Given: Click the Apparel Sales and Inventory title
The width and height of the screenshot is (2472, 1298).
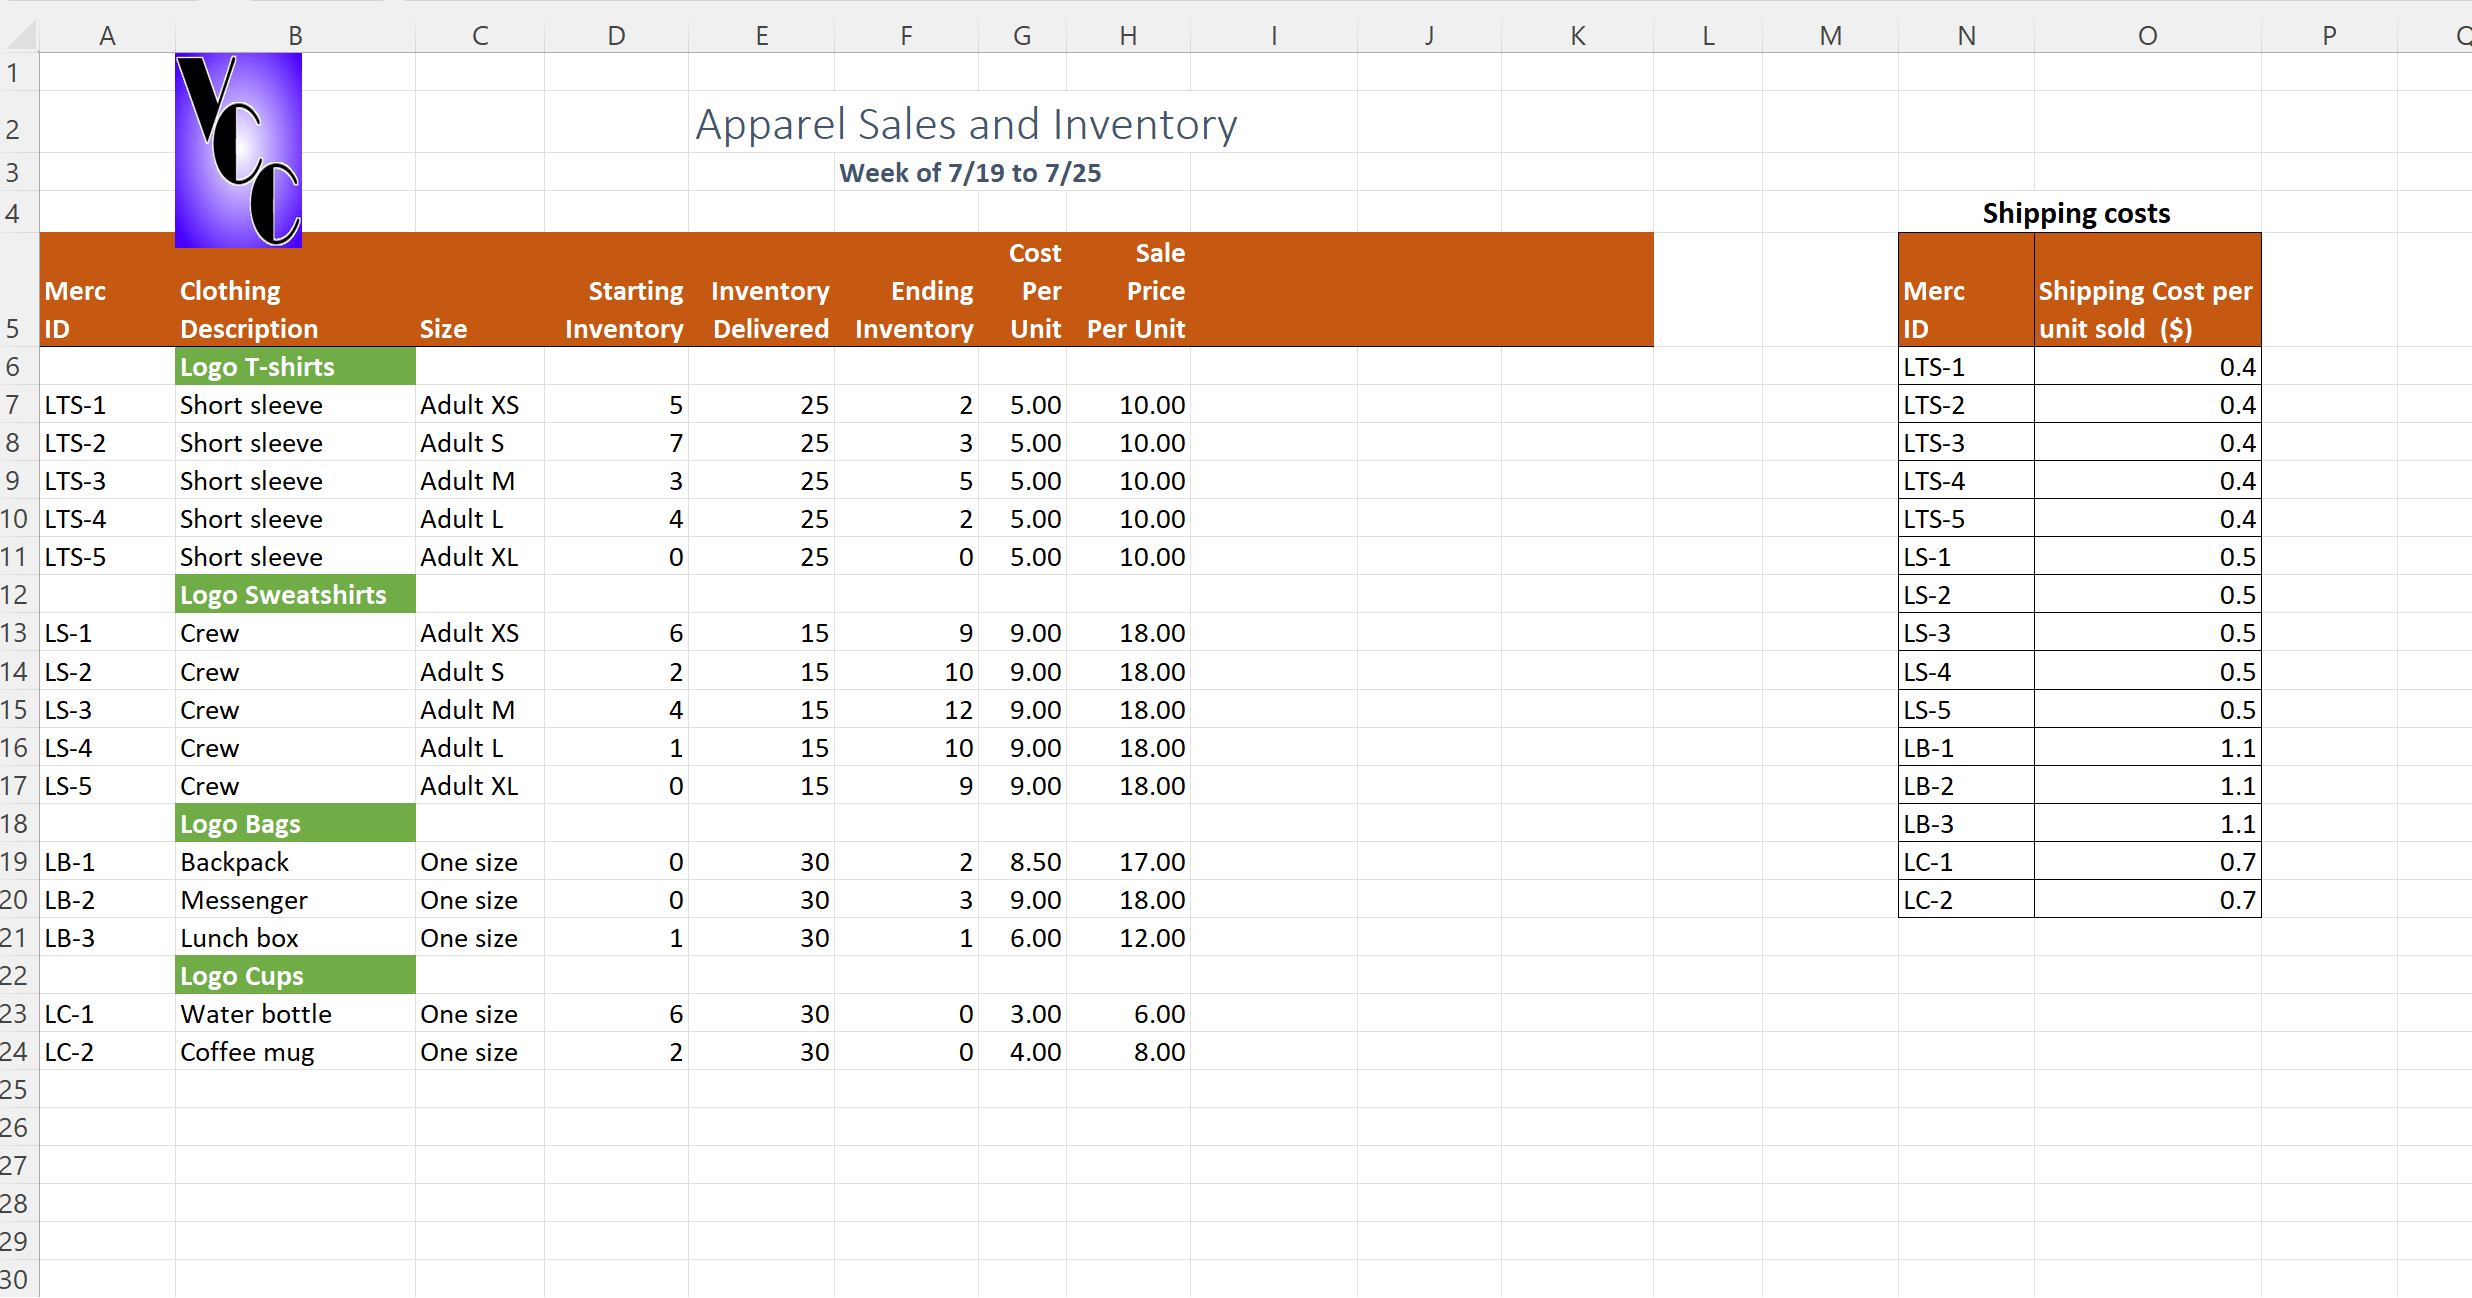Looking at the screenshot, I should coord(966,125).
